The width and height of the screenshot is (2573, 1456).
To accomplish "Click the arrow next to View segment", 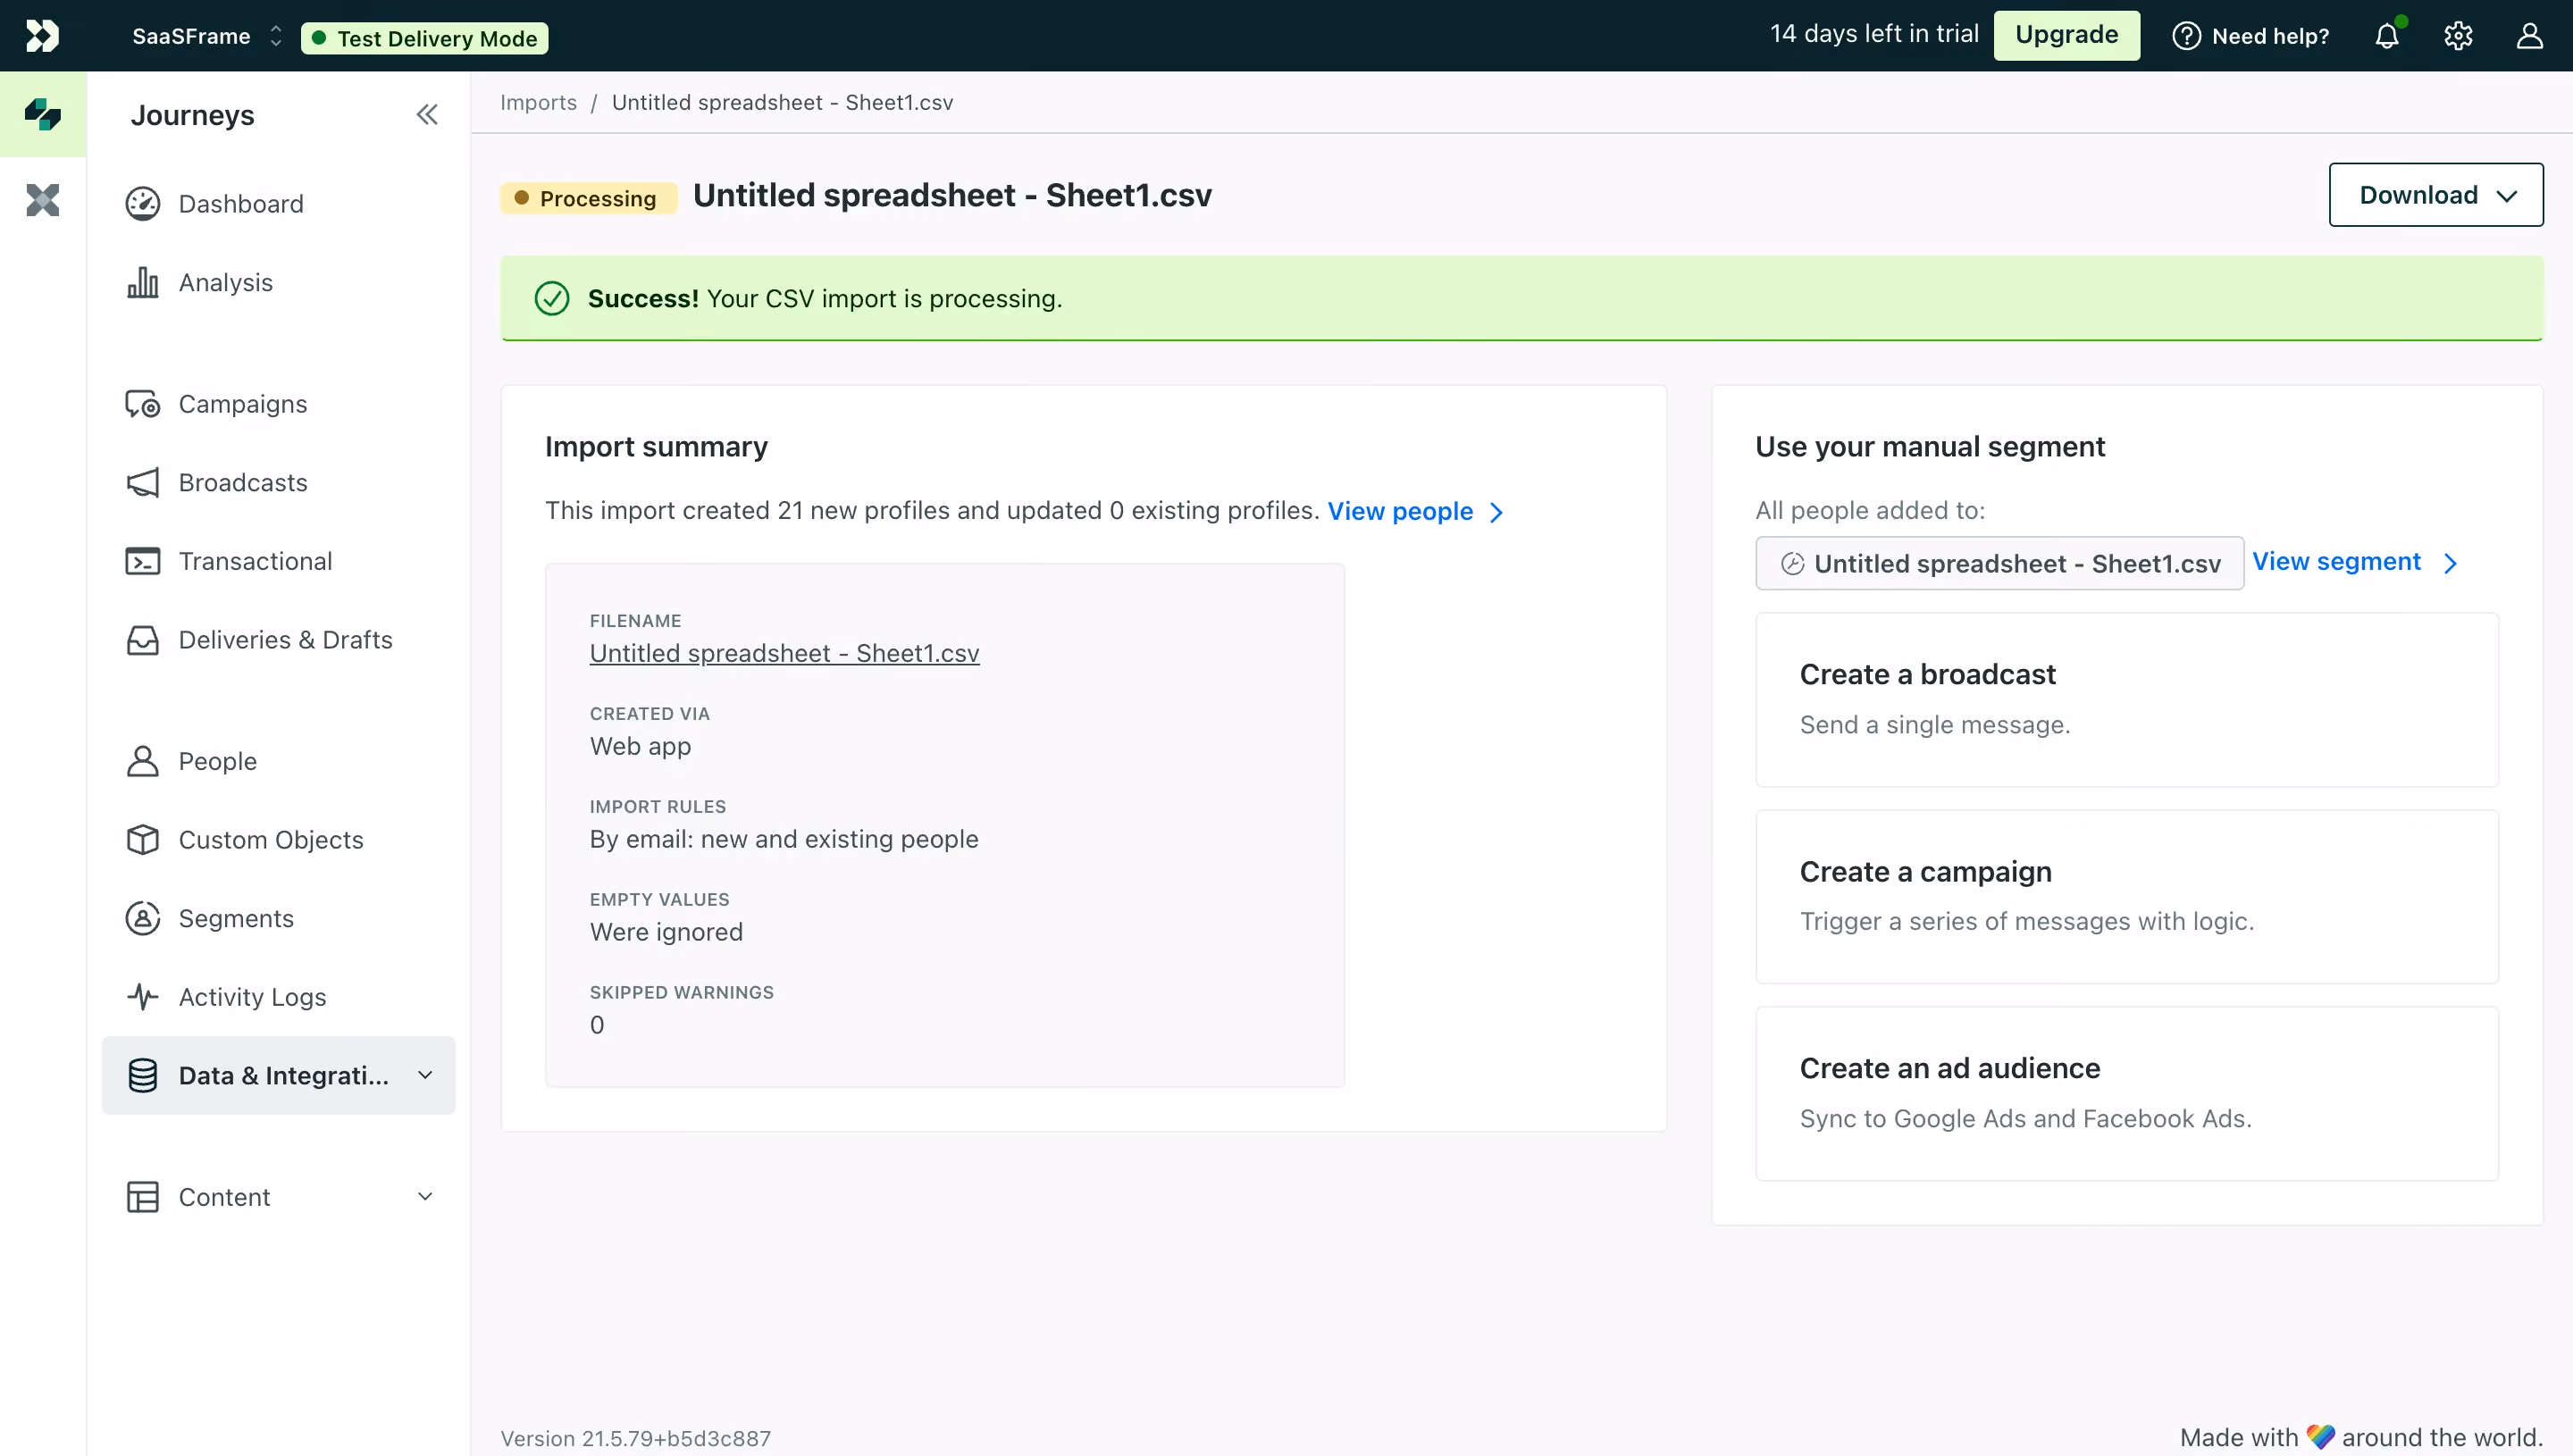I will point(2451,564).
